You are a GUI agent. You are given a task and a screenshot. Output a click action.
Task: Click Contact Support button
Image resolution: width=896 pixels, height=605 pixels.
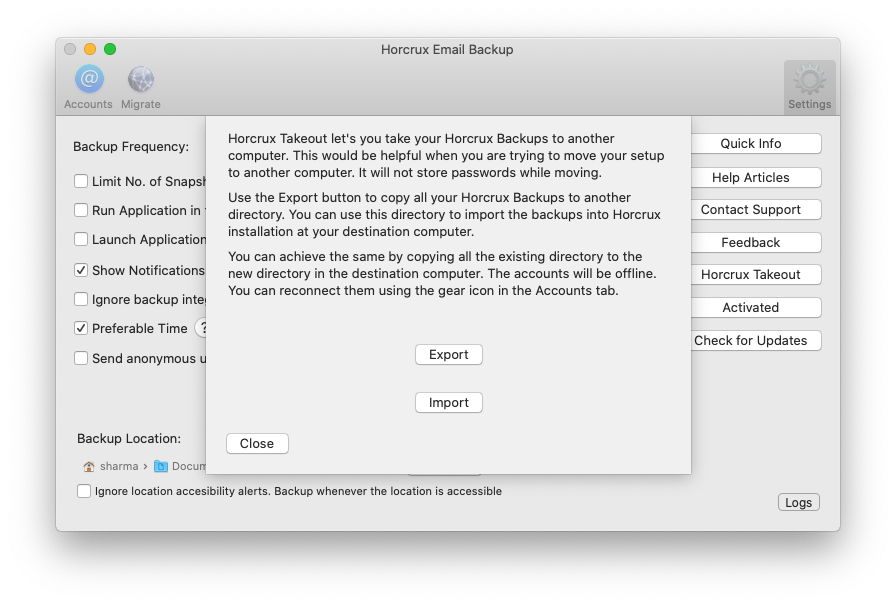point(755,210)
